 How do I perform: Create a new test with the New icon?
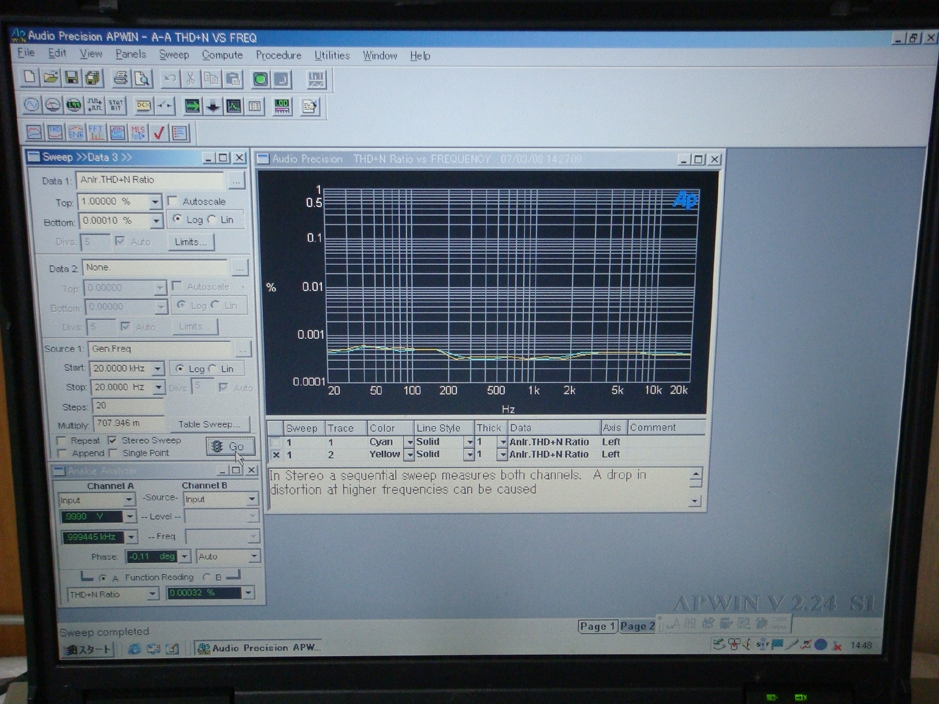pos(29,78)
